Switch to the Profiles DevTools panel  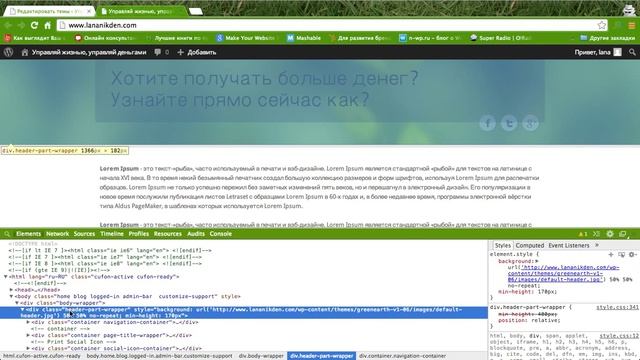[x=138, y=234]
